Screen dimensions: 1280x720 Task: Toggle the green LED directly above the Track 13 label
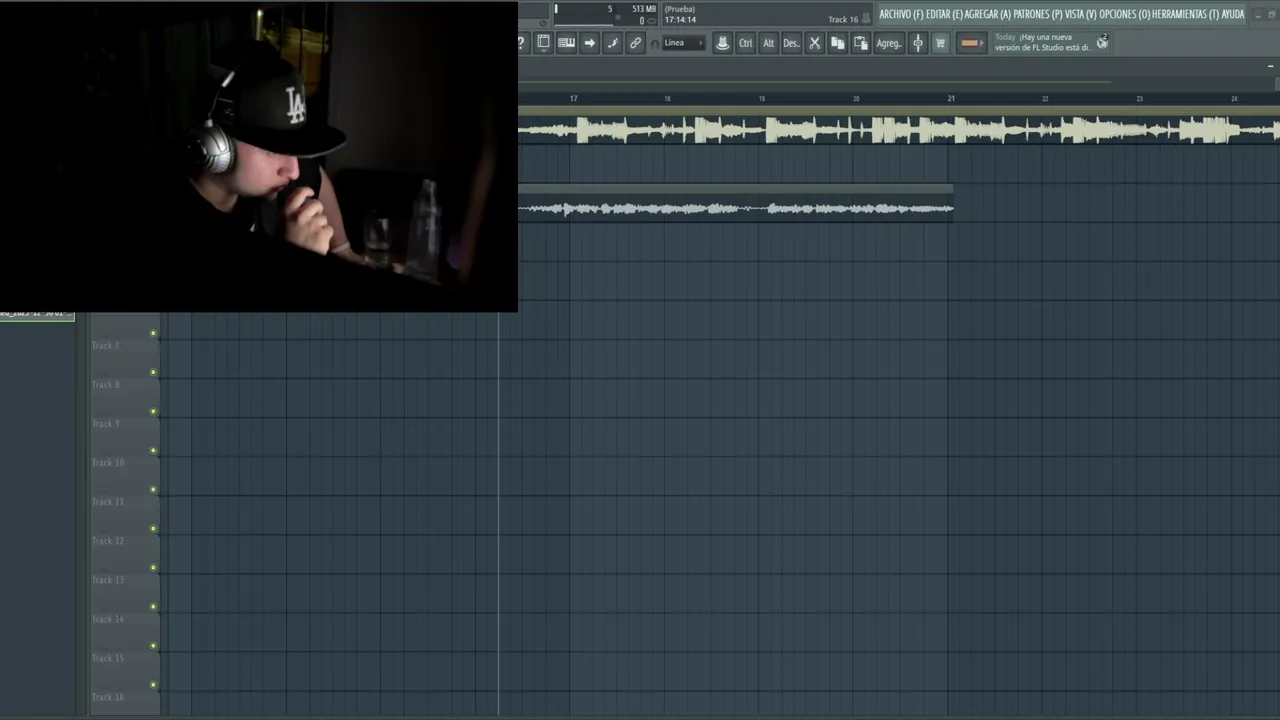pos(153,567)
